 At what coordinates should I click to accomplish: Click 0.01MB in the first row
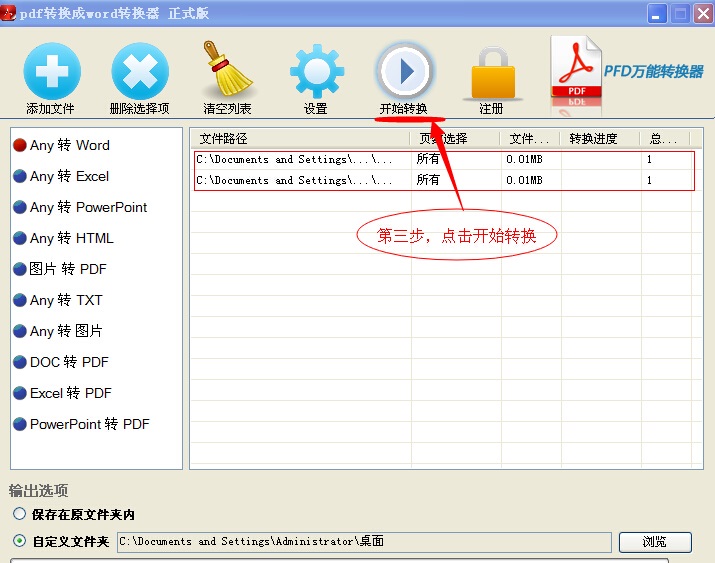524,159
